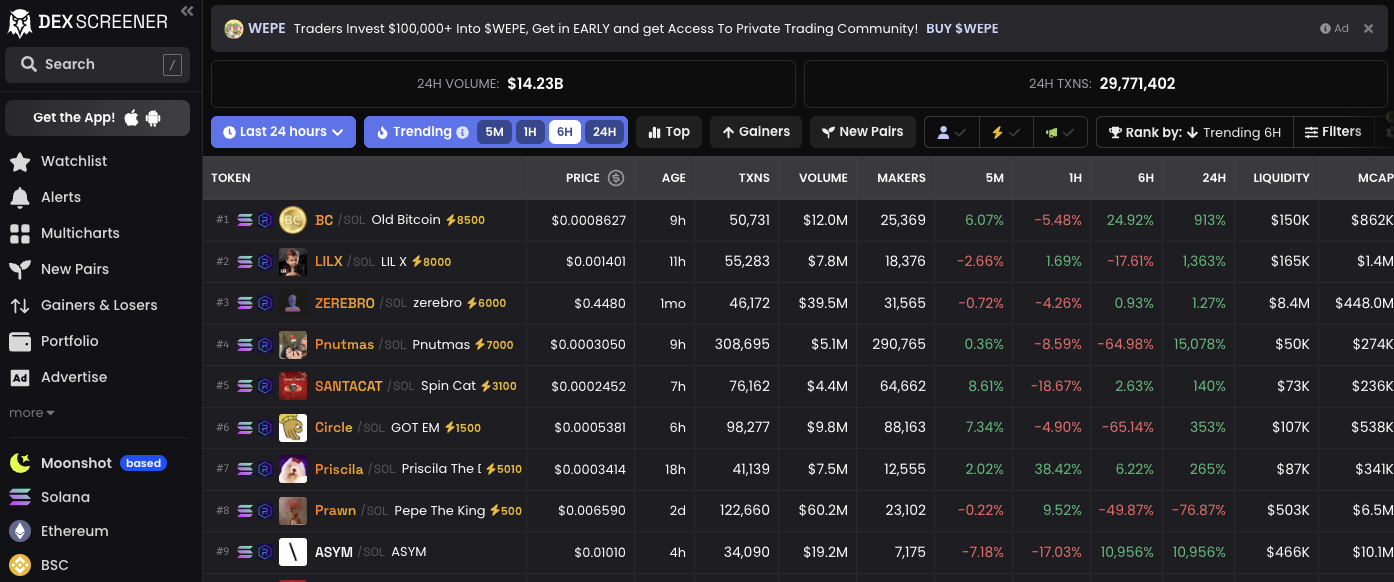Click the boost 8500 badge on BC

click(x=465, y=220)
